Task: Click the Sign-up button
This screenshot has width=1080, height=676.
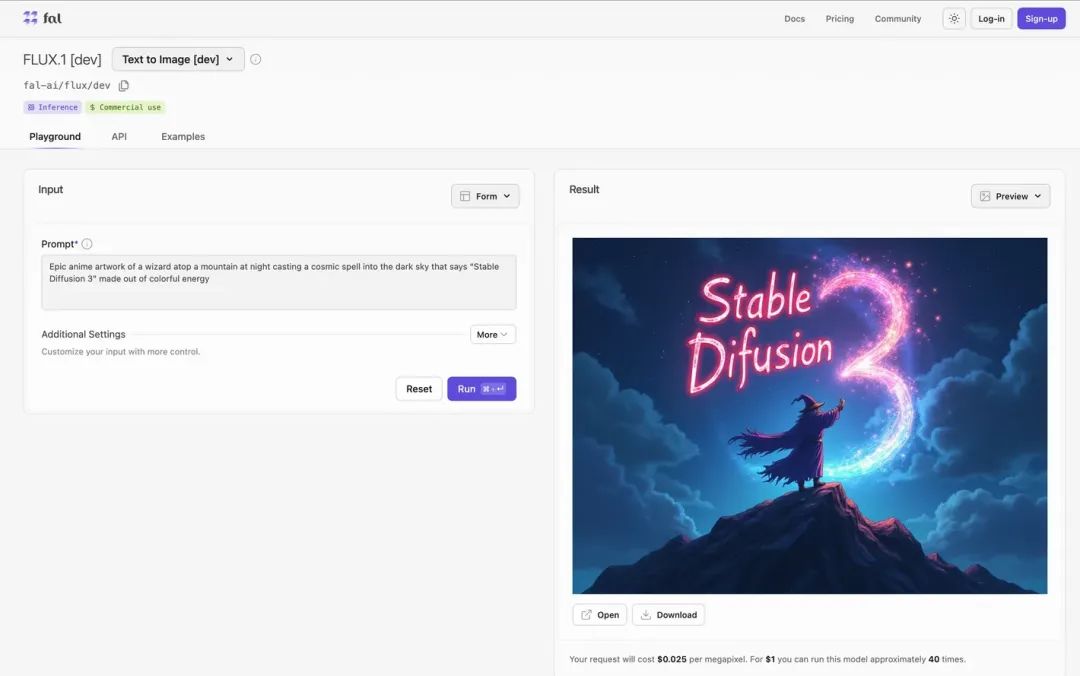Action: tap(1041, 19)
